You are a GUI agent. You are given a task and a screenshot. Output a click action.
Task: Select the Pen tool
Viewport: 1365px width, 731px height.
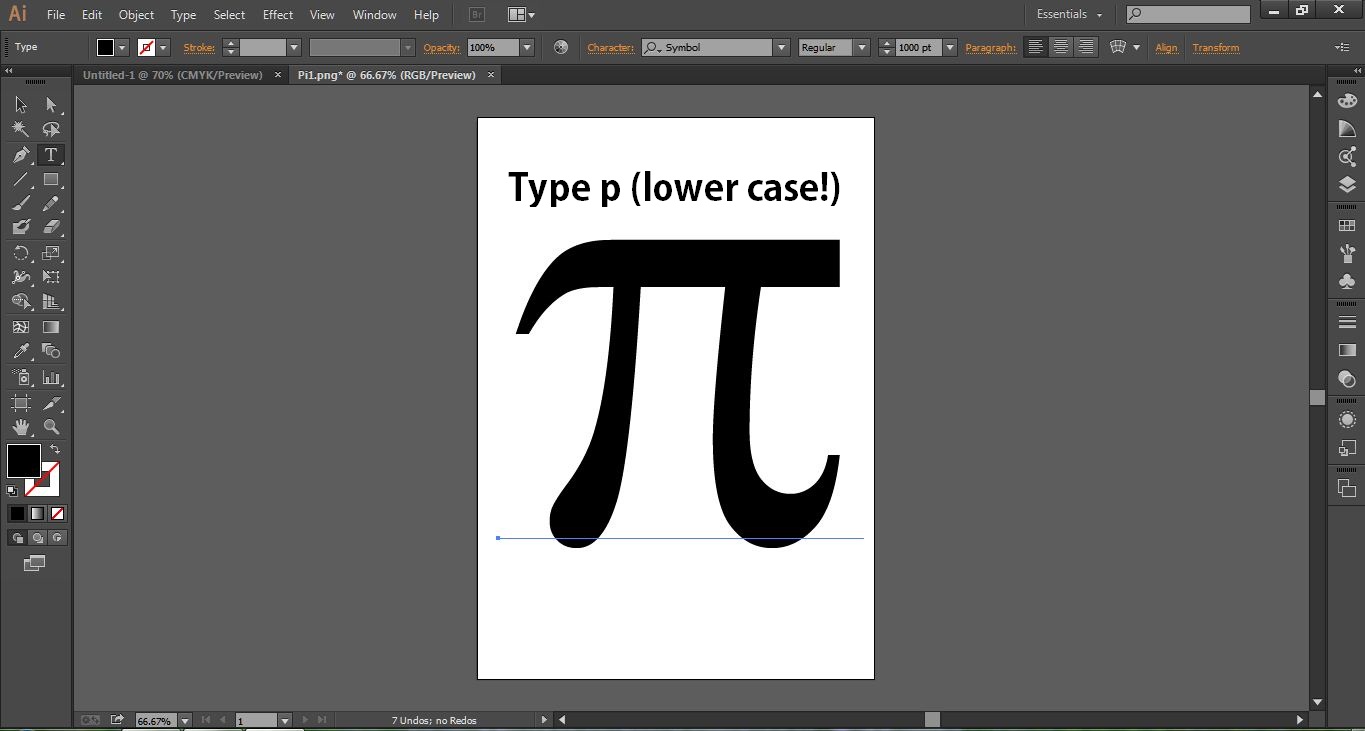pyautogui.click(x=21, y=155)
